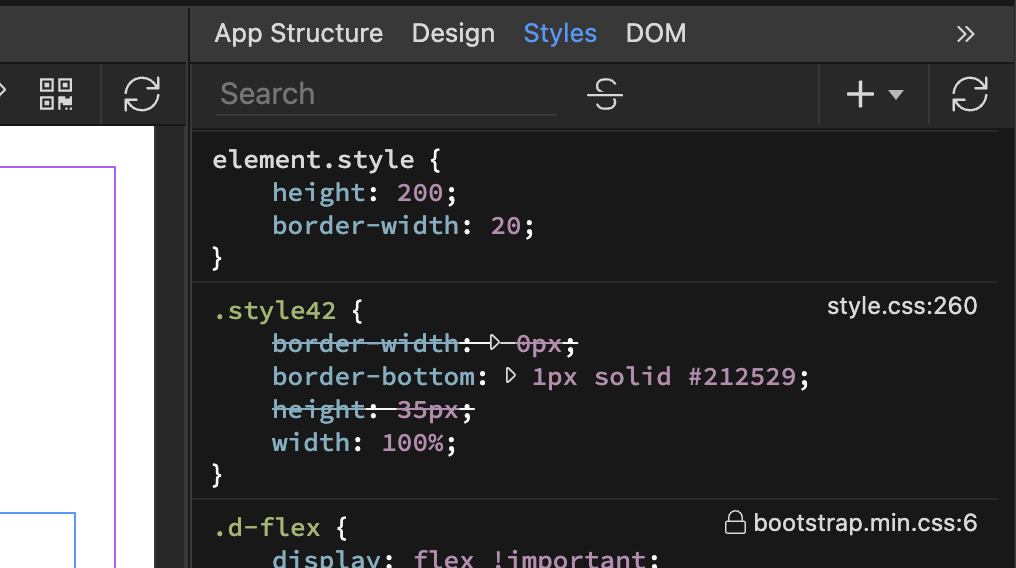Image resolution: width=1016 pixels, height=568 pixels.
Task: Add a new style rule with plus icon
Action: [x=860, y=95]
